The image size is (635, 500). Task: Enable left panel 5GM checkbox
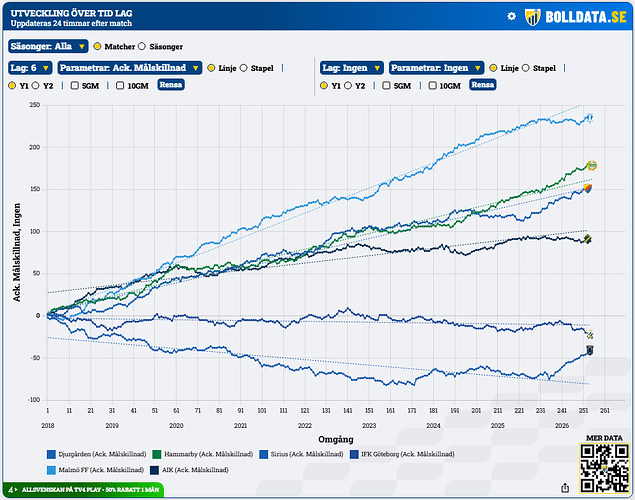[75, 85]
